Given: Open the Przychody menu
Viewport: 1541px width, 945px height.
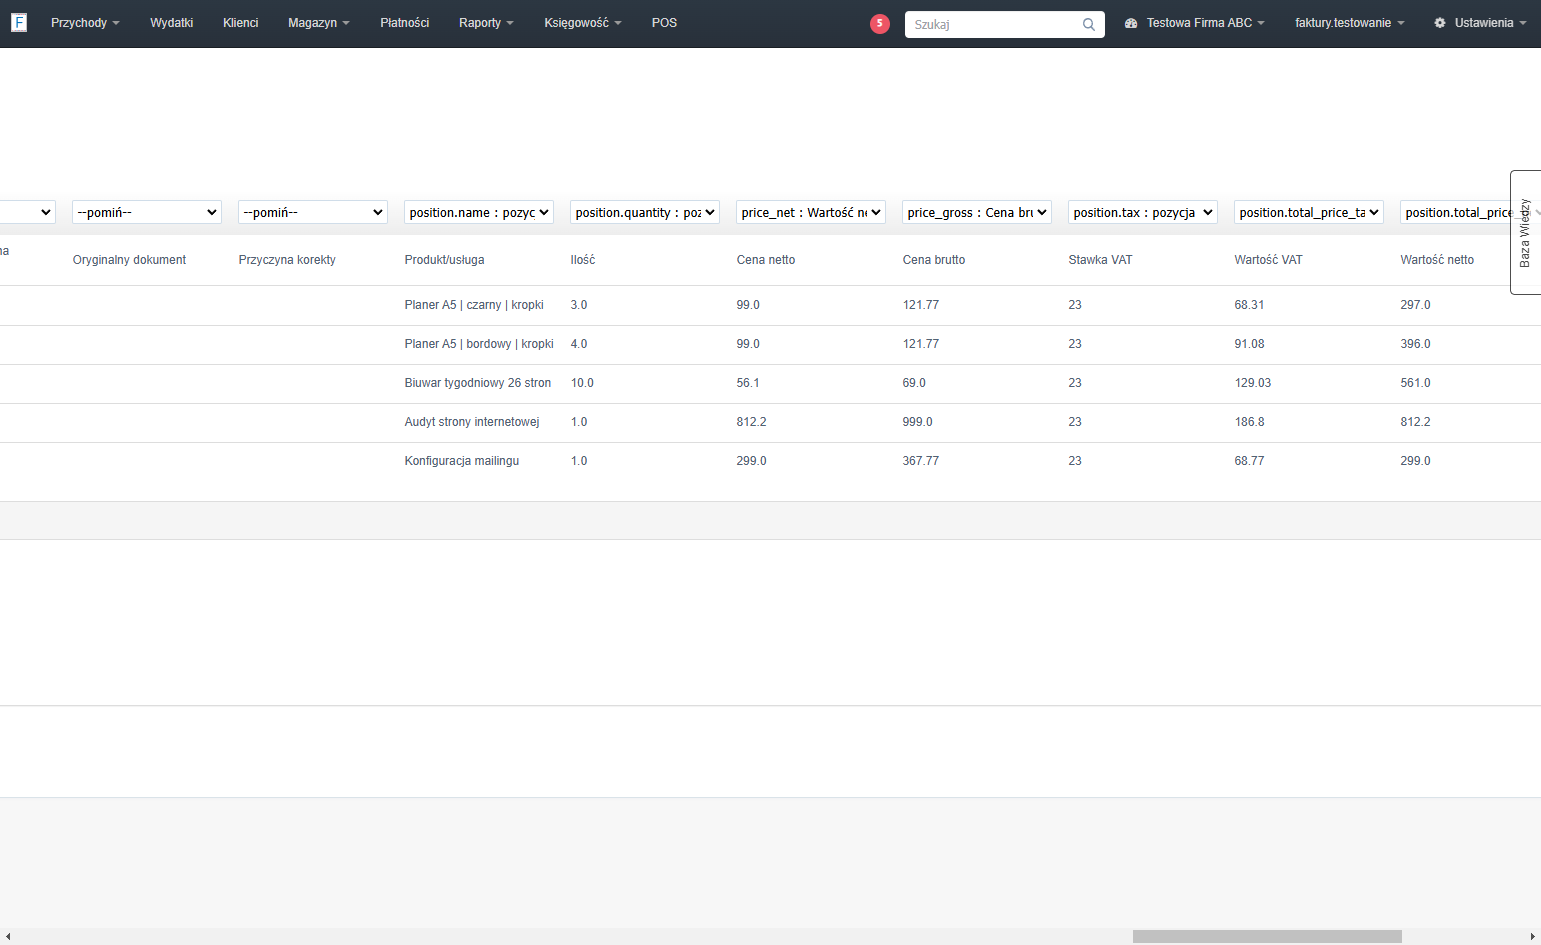Looking at the screenshot, I should pos(85,23).
